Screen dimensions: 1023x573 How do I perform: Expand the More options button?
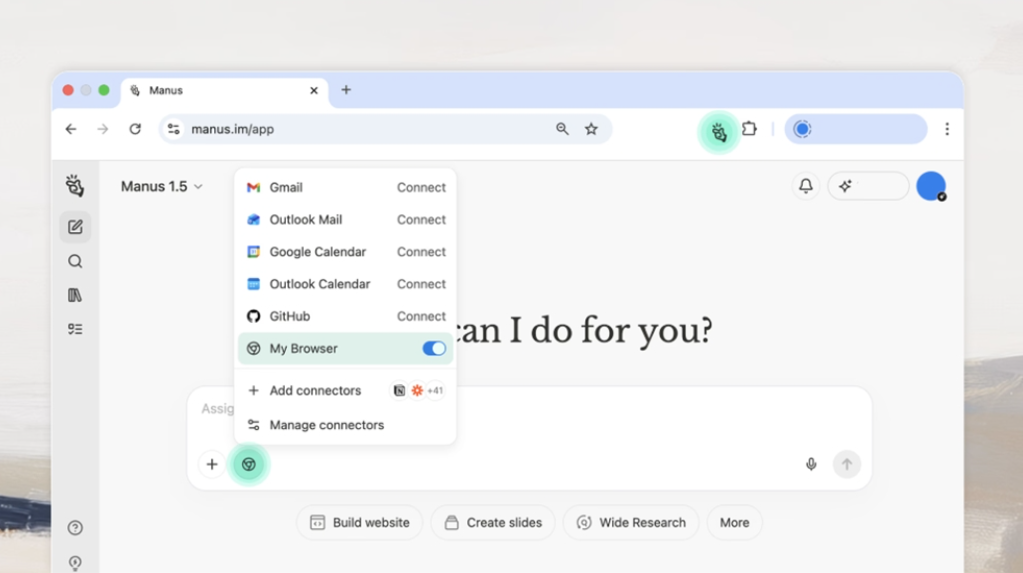[x=734, y=522]
